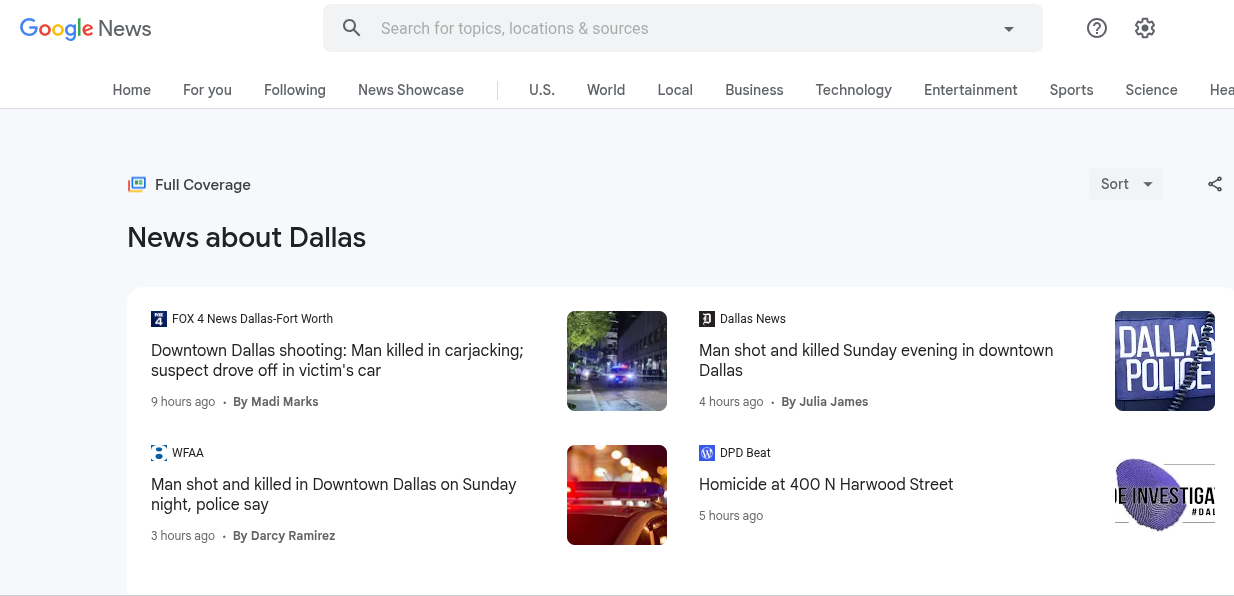Viewport: 1234px width, 596px height.
Task: Open WFAA 'police say' shooting article
Action: (x=334, y=494)
